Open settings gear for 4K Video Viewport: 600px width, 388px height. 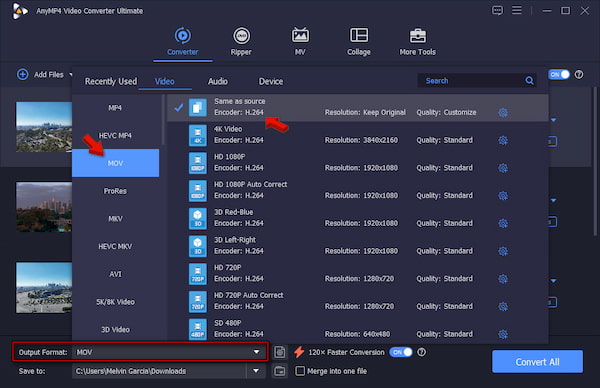tap(503, 140)
